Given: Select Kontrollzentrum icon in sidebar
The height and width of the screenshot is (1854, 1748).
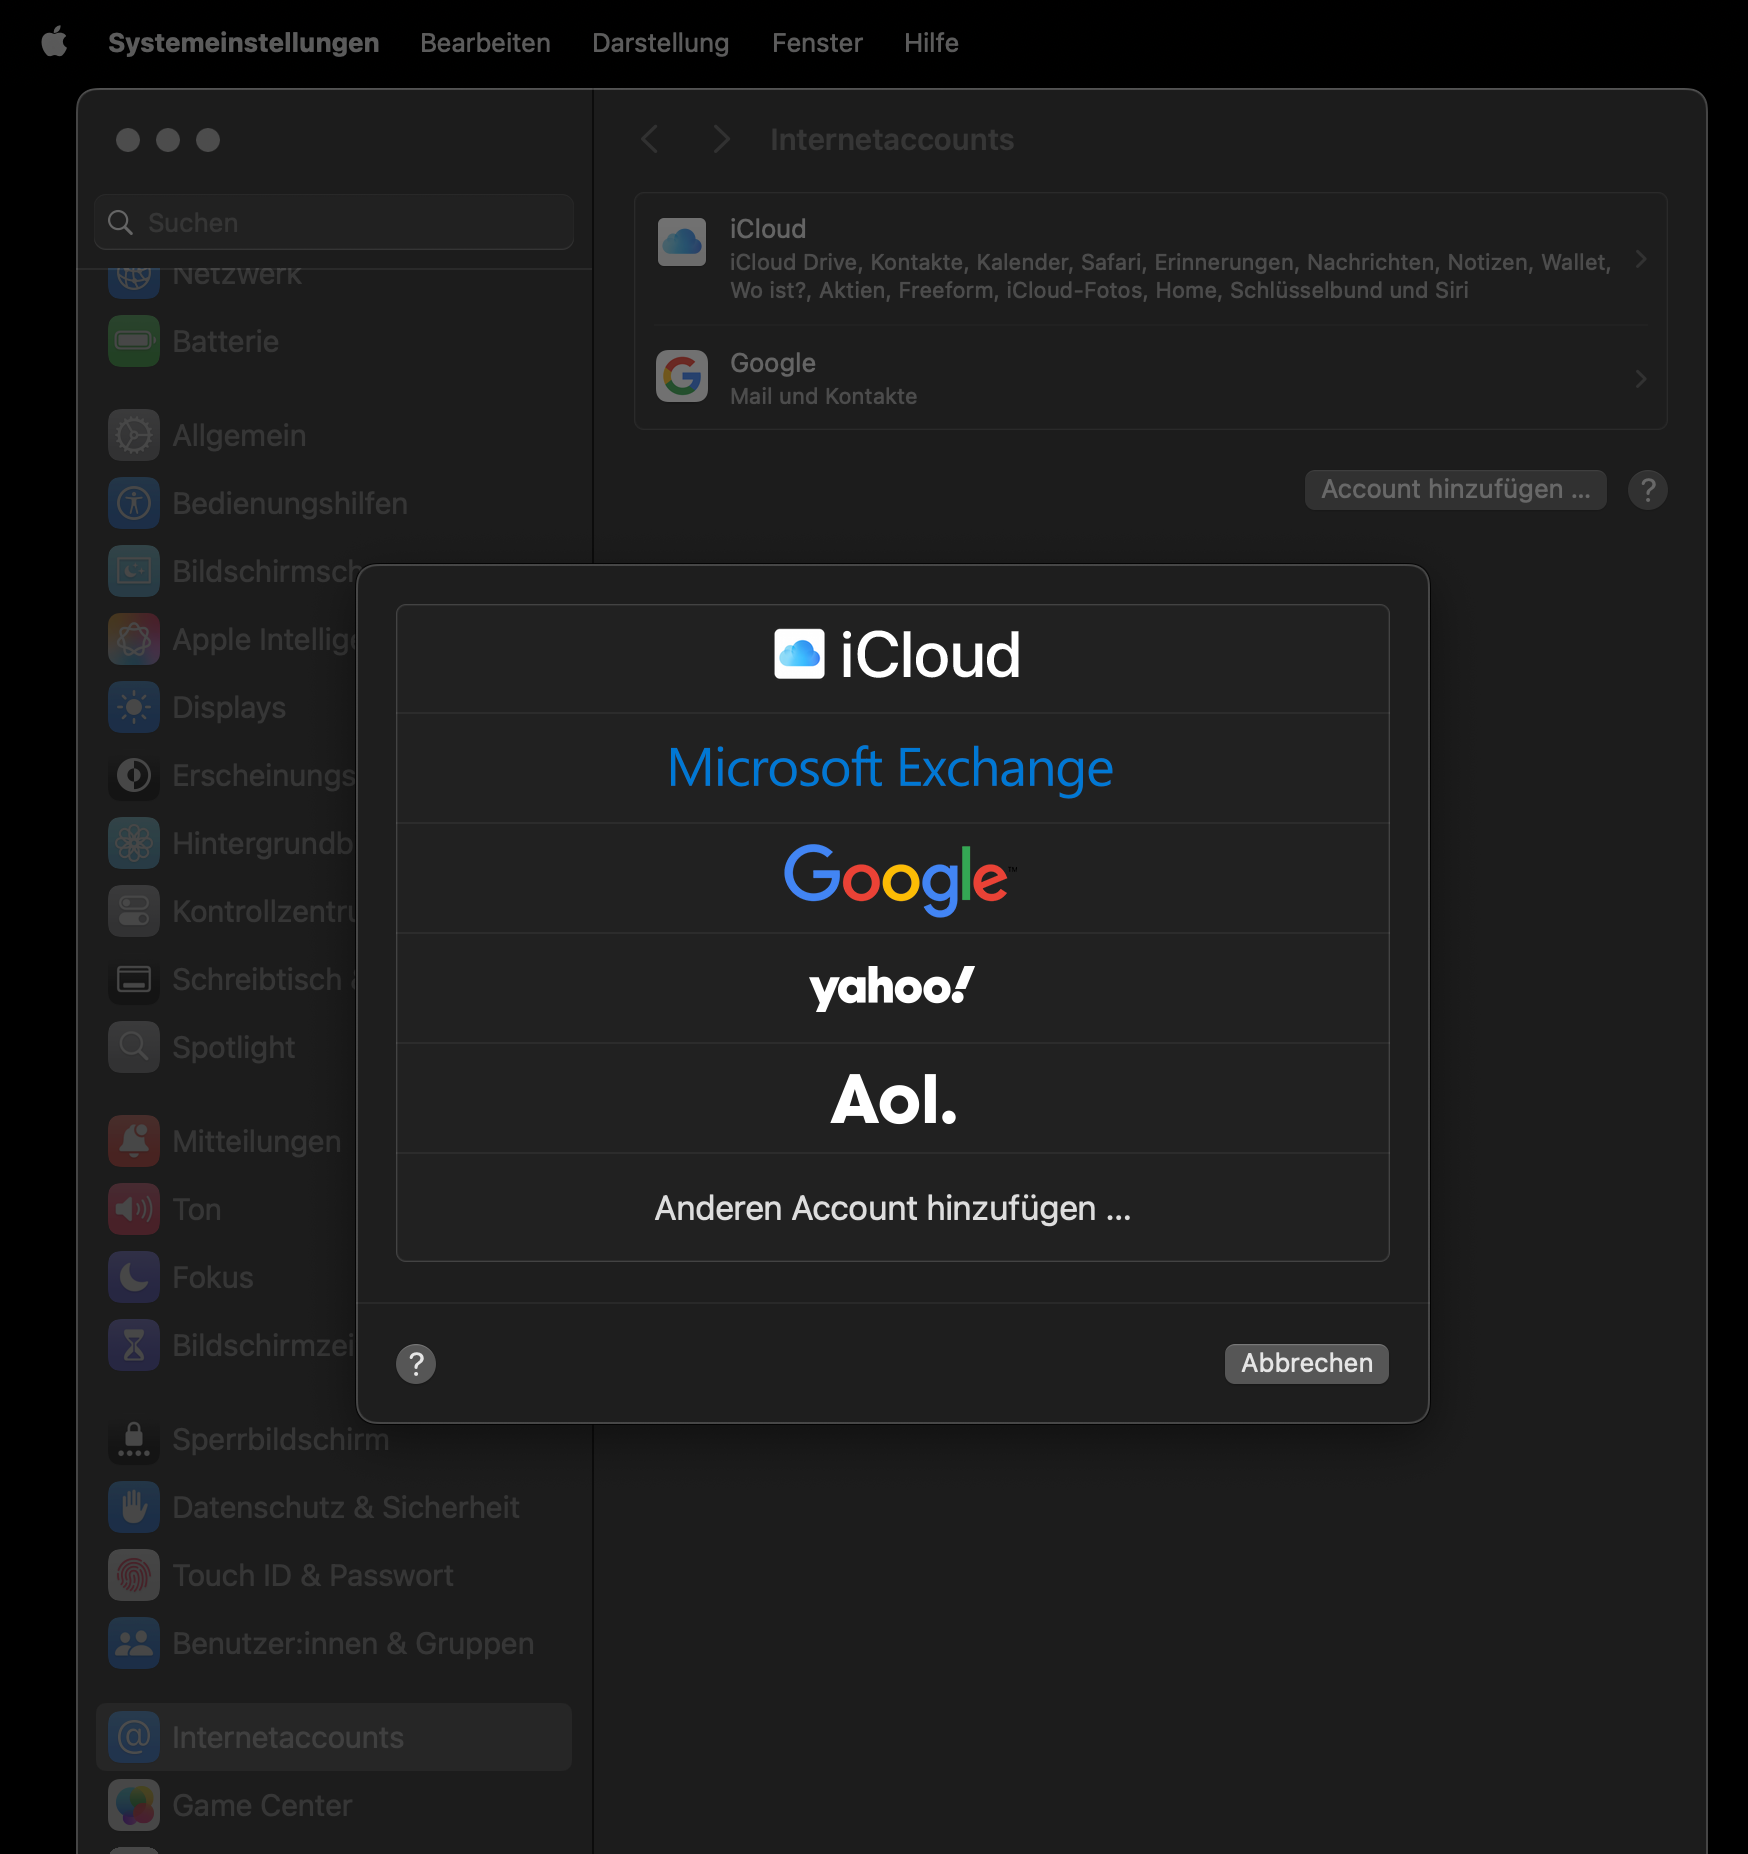Looking at the screenshot, I should click(x=134, y=911).
